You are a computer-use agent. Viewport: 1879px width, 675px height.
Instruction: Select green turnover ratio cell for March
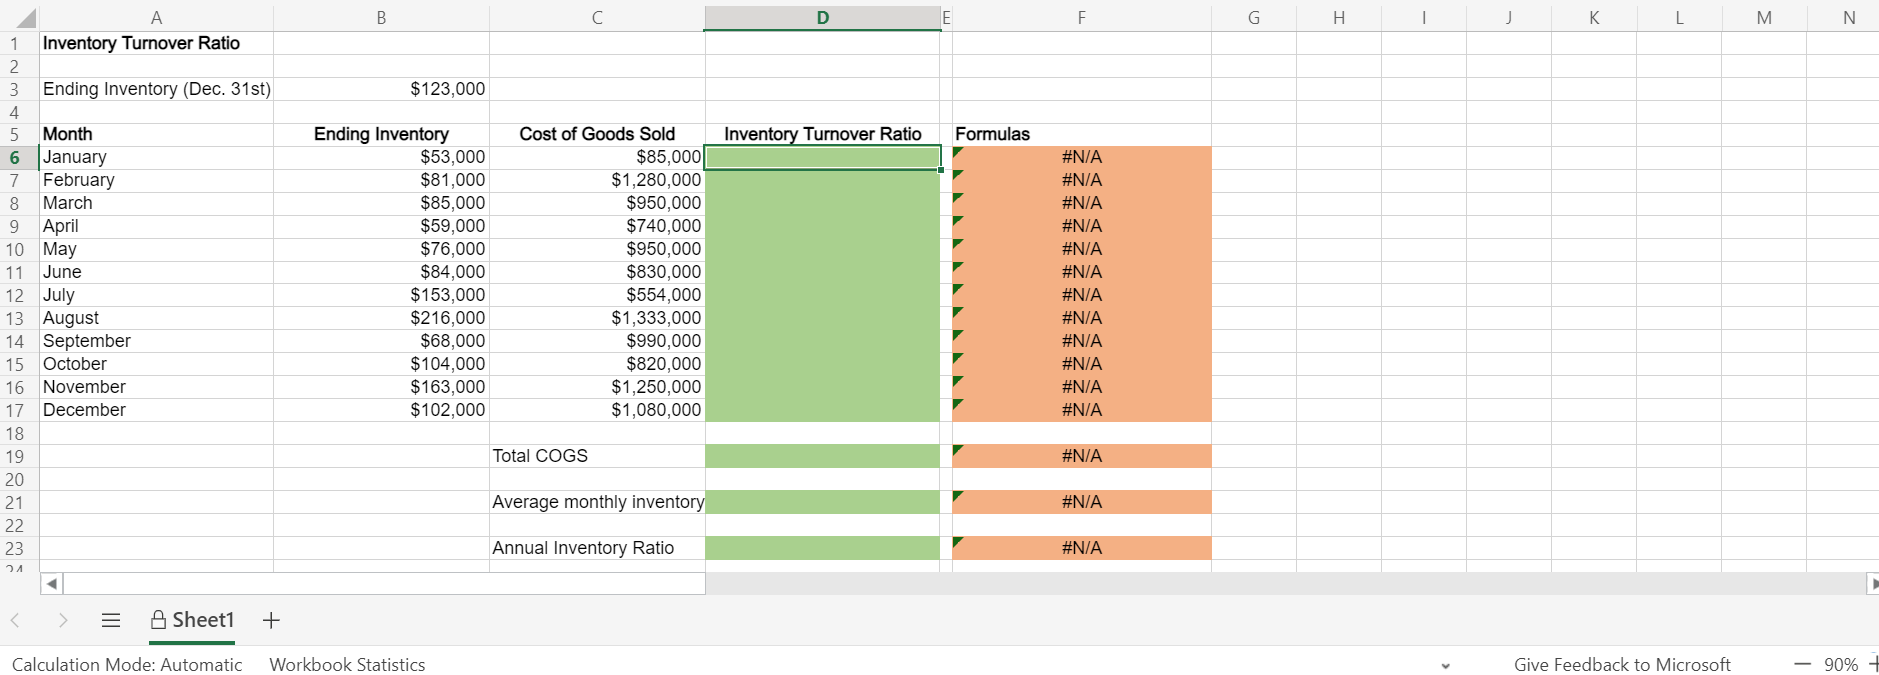point(823,203)
